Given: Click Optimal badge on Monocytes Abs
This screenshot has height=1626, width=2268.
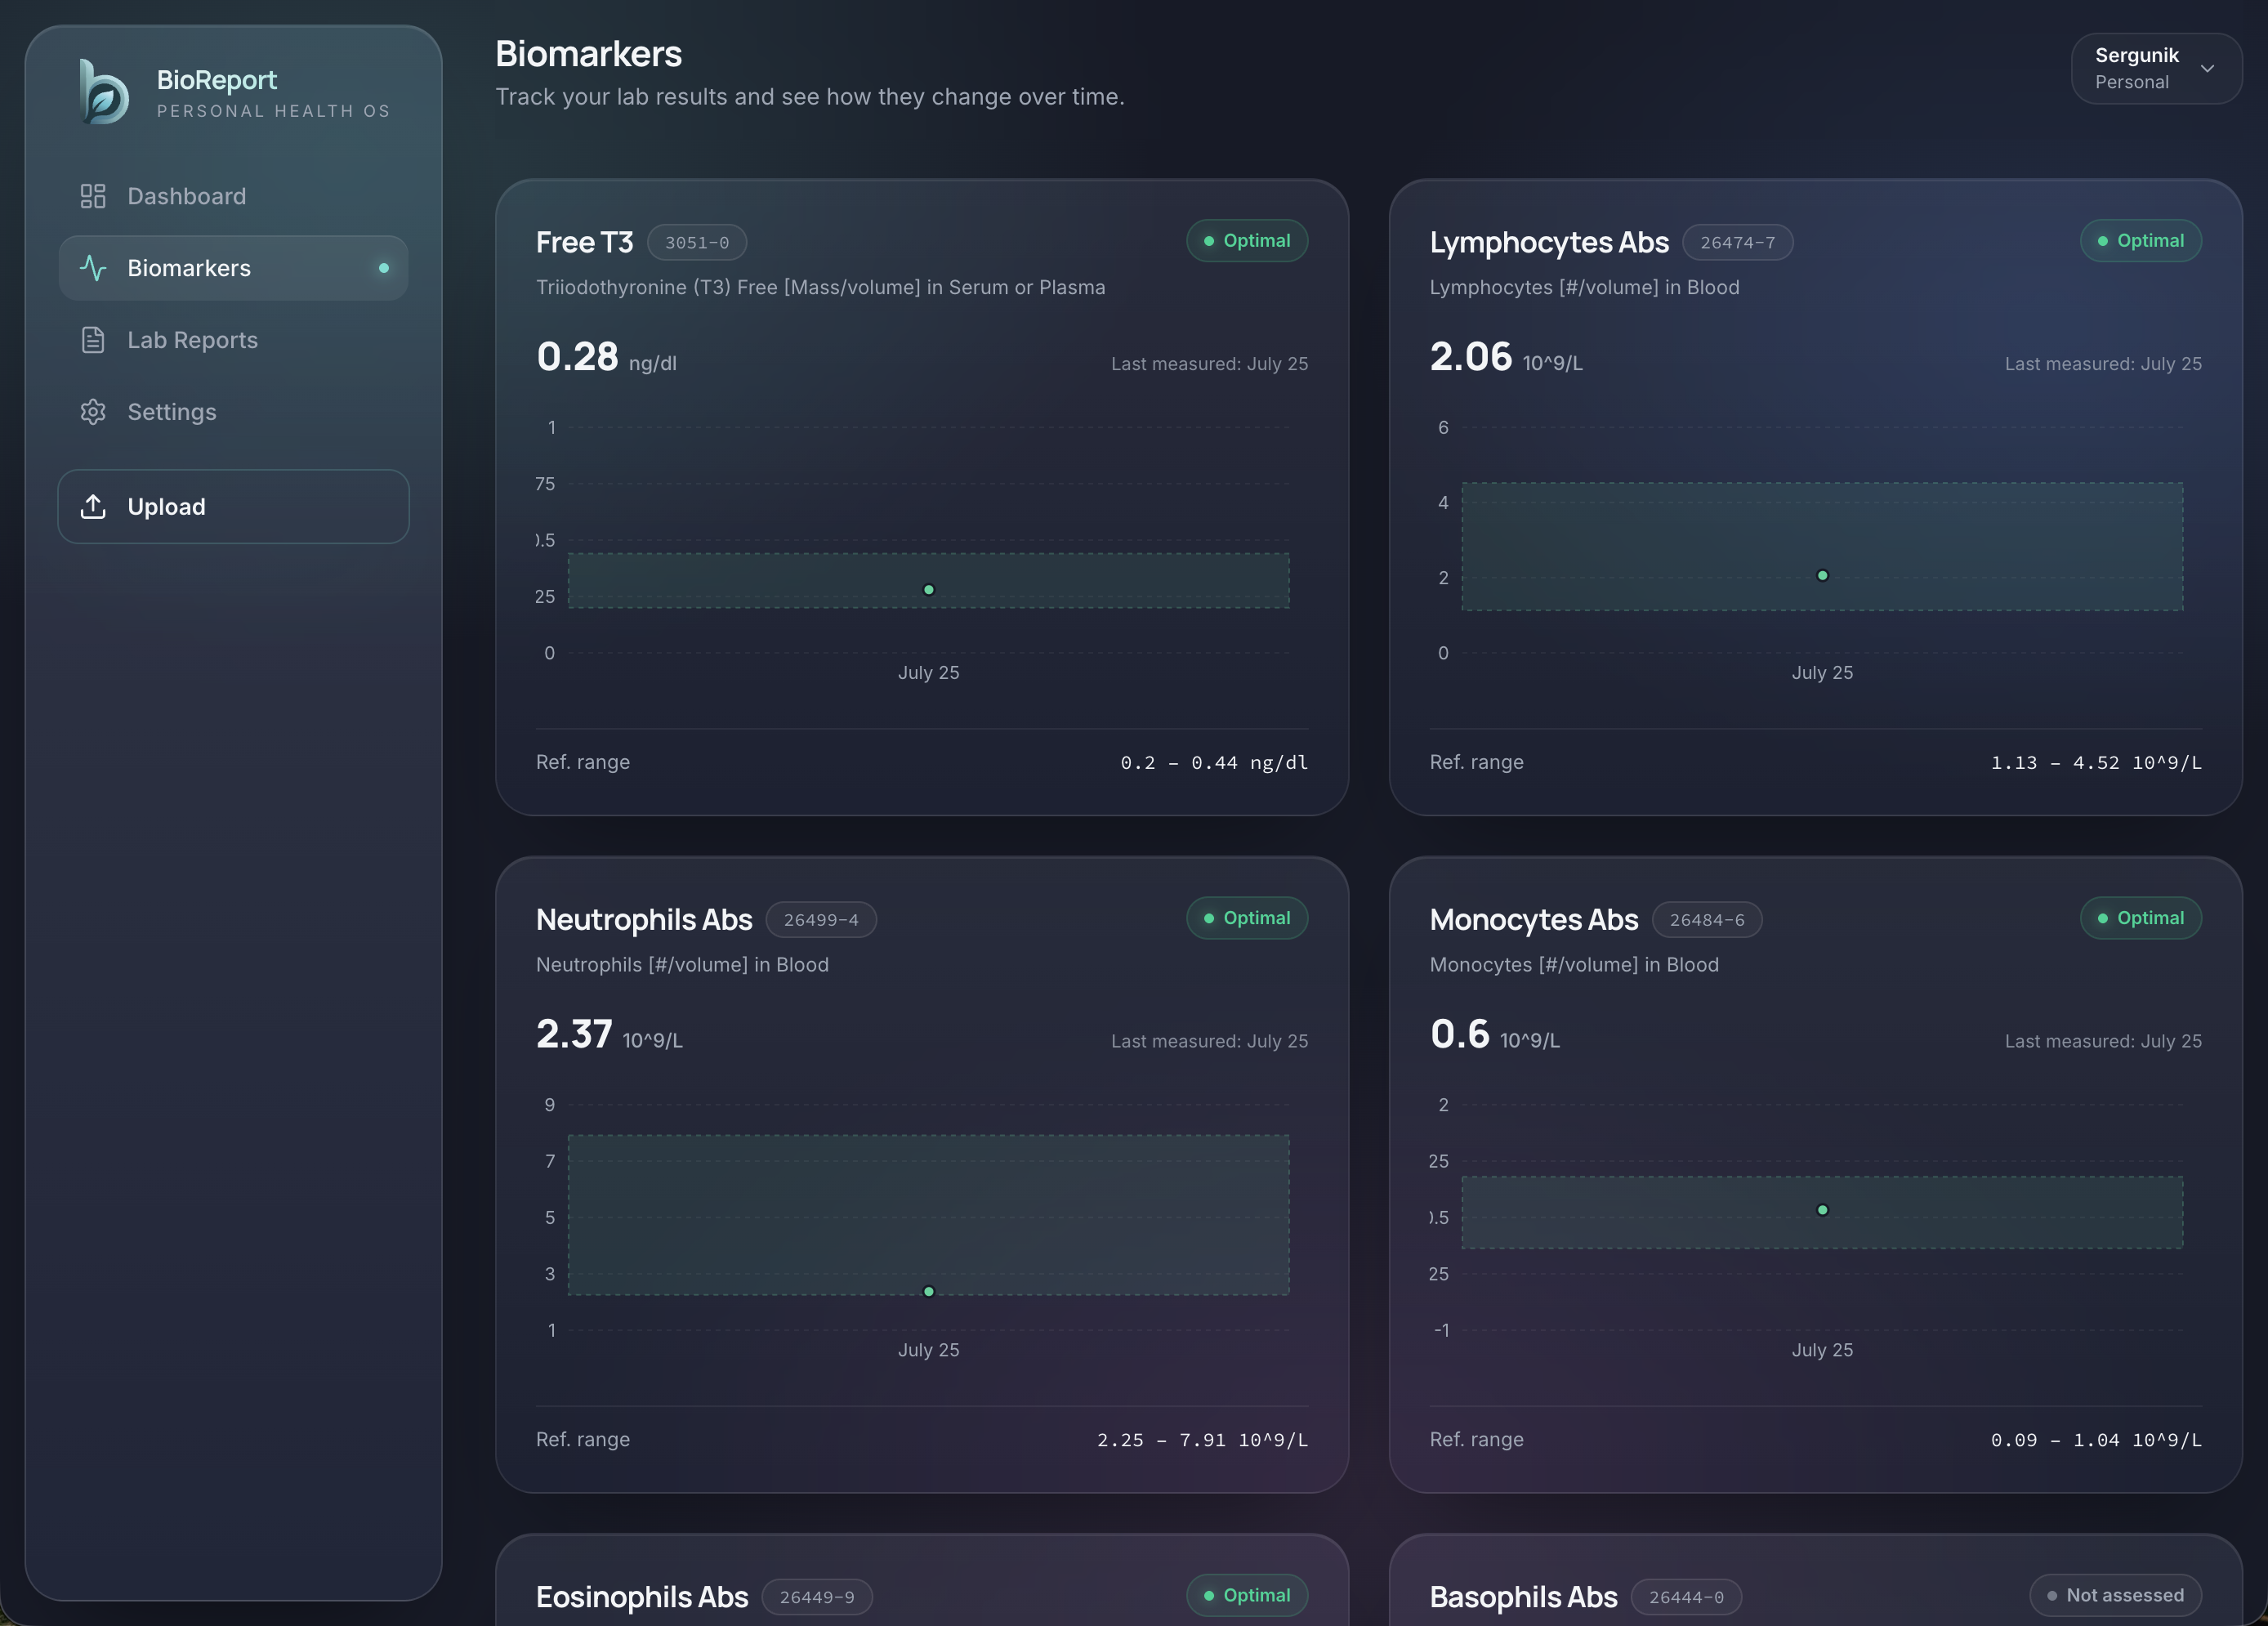Looking at the screenshot, I should click(x=2141, y=918).
